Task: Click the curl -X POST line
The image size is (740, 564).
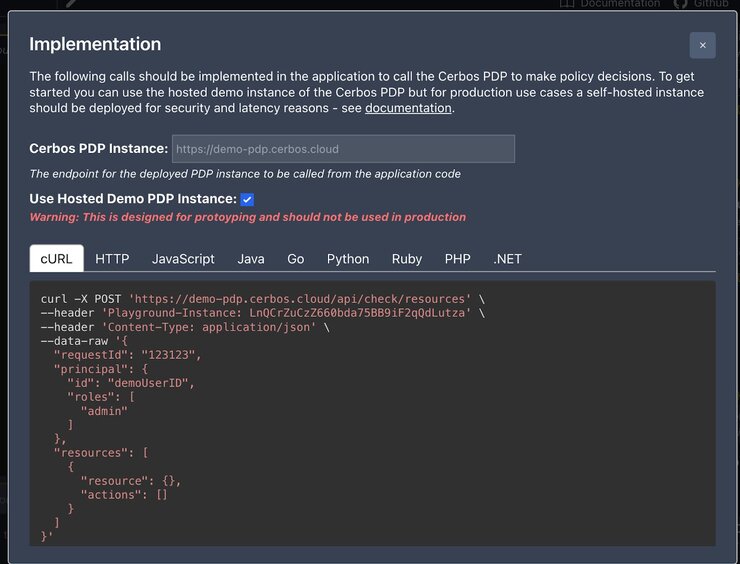Action: pos(262,299)
